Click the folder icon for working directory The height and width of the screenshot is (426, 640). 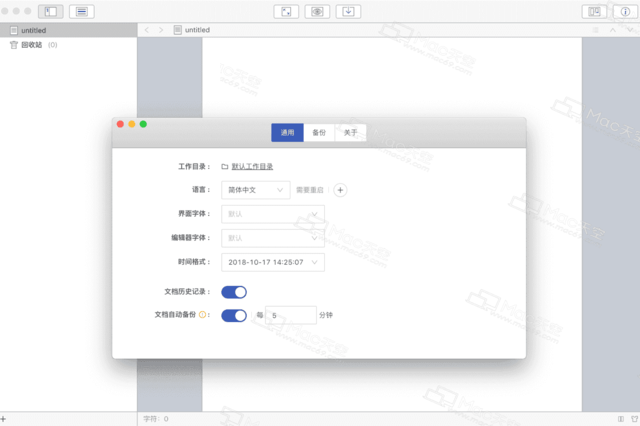(x=225, y=166)
